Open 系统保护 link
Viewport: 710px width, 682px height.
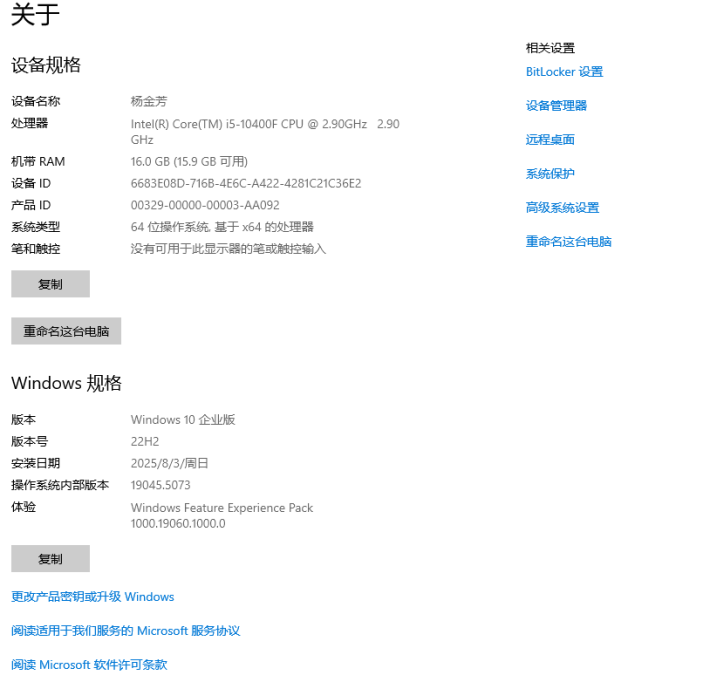pos(550,173)
